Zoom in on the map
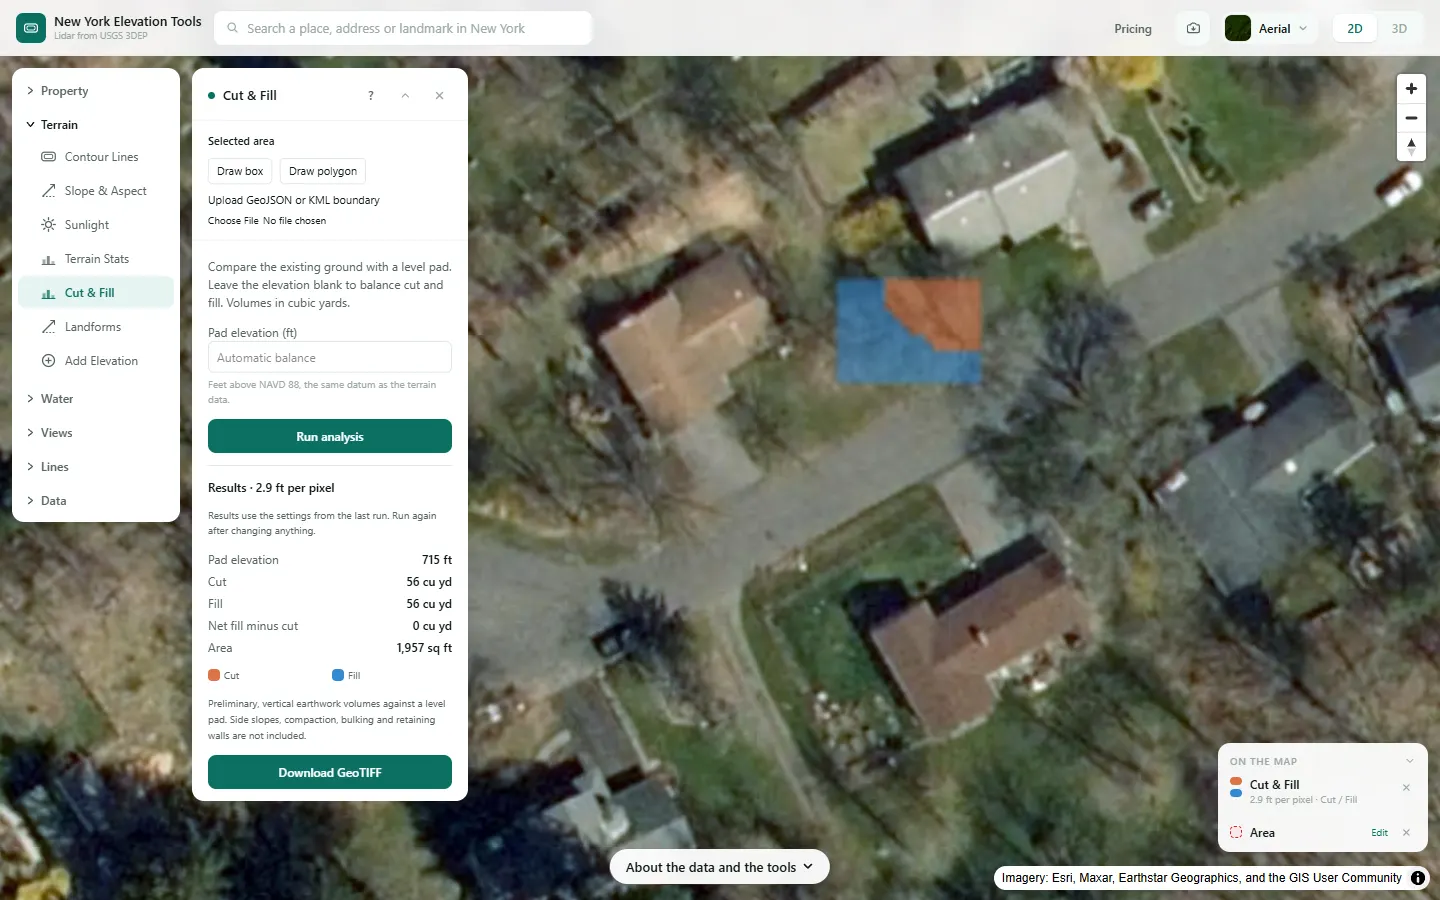Screen dimensions: 1440x900 tap(1411, 89)
